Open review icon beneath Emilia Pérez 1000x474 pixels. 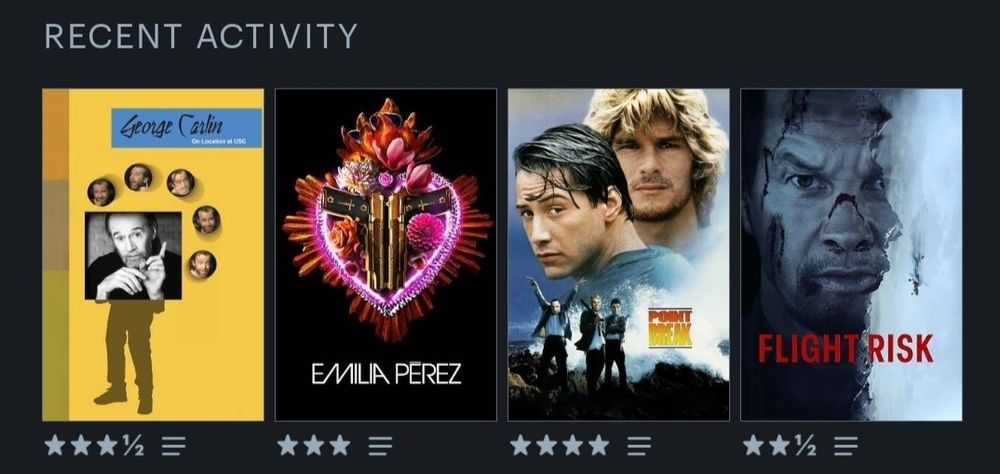380,445
